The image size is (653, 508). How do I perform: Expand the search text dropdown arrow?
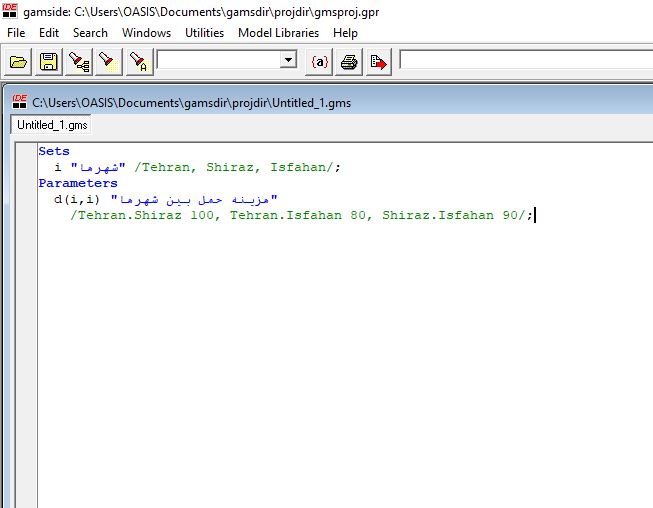coord(289,61)
